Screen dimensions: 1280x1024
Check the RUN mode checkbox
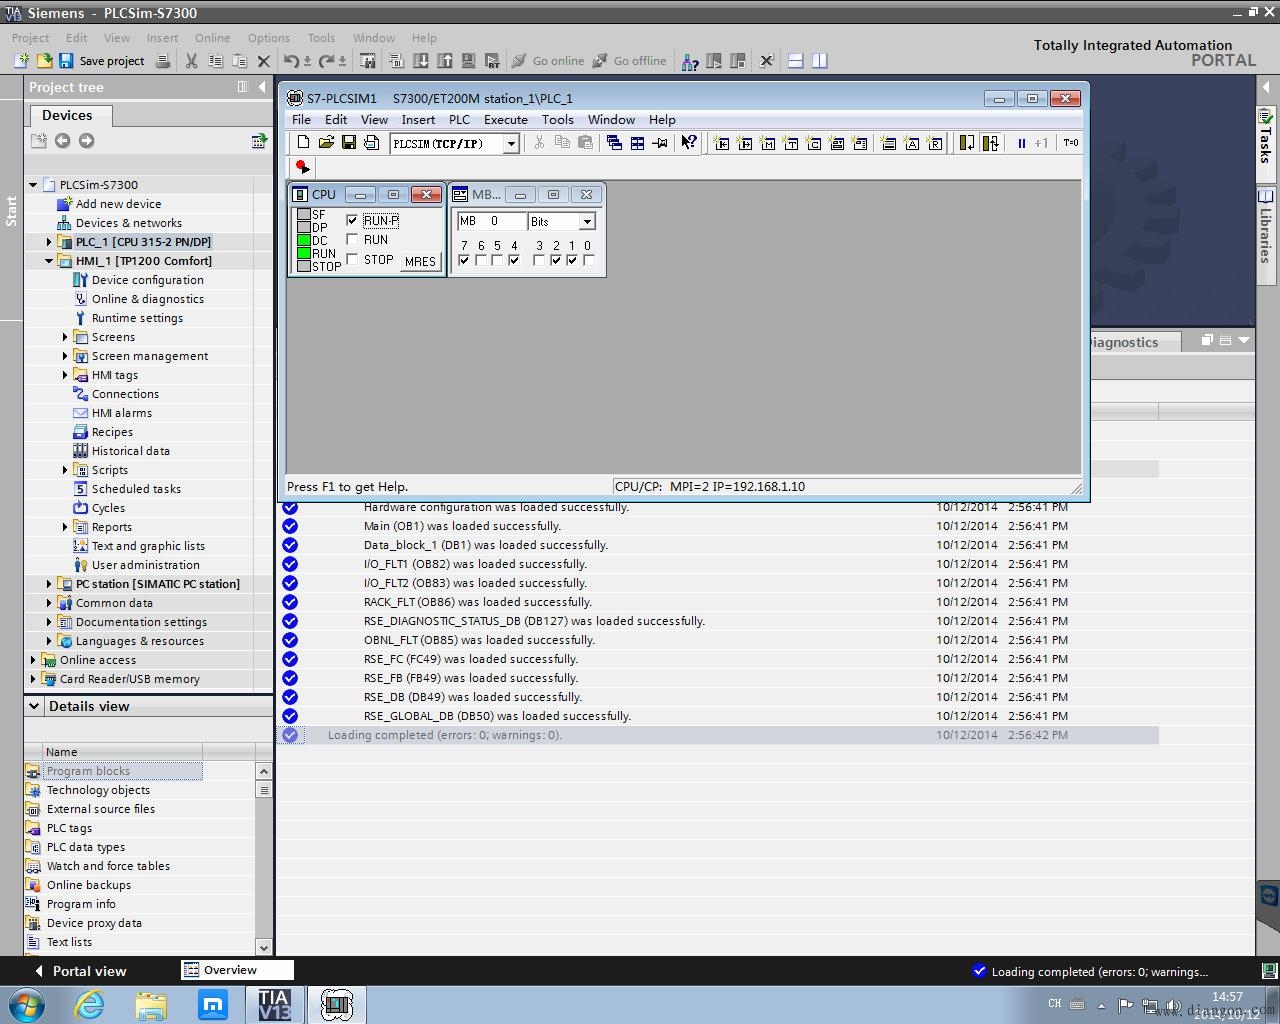pos(352,239)
